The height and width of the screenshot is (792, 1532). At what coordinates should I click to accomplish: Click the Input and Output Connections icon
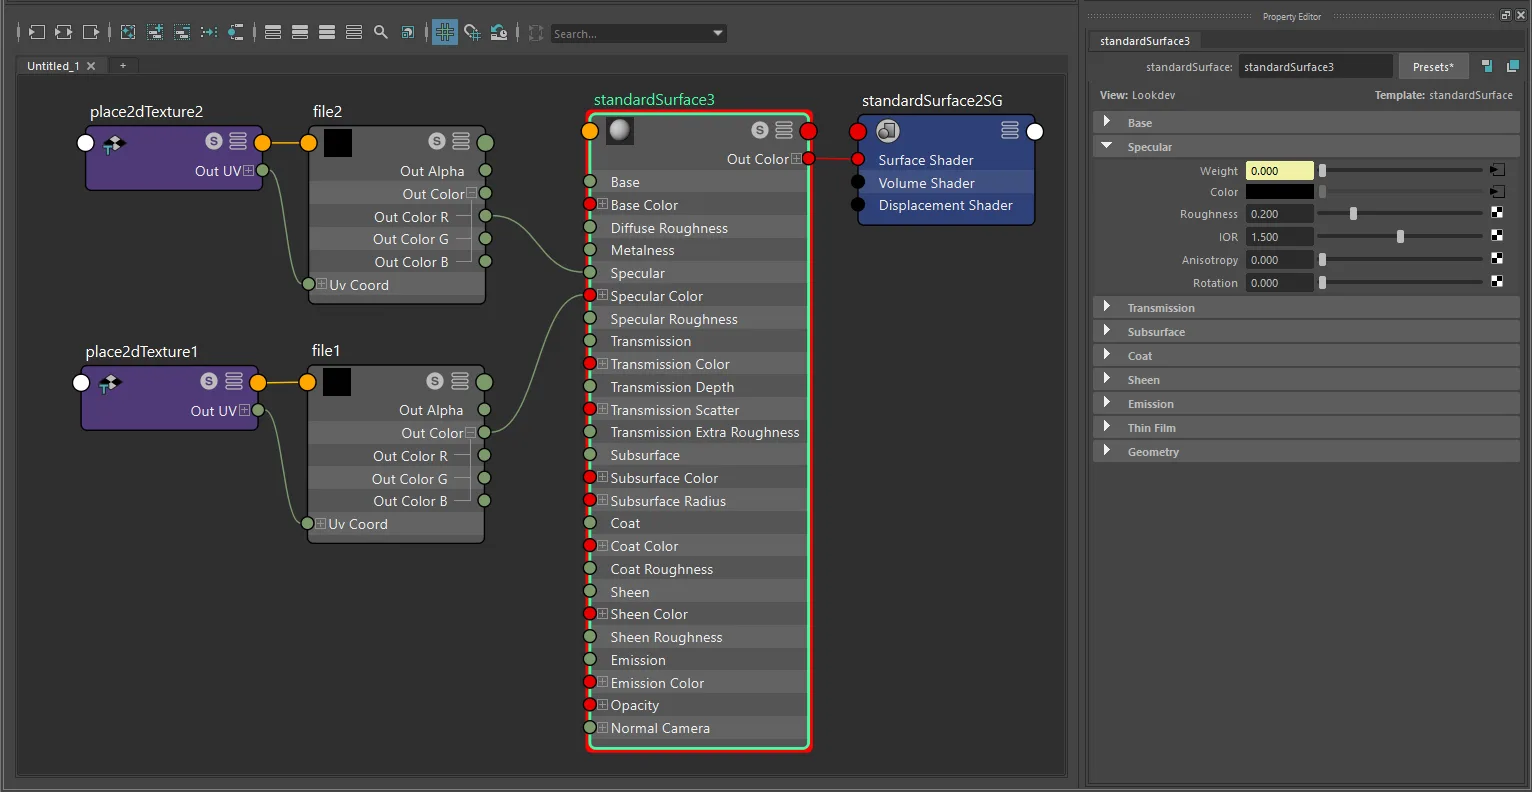pos(64,33)
